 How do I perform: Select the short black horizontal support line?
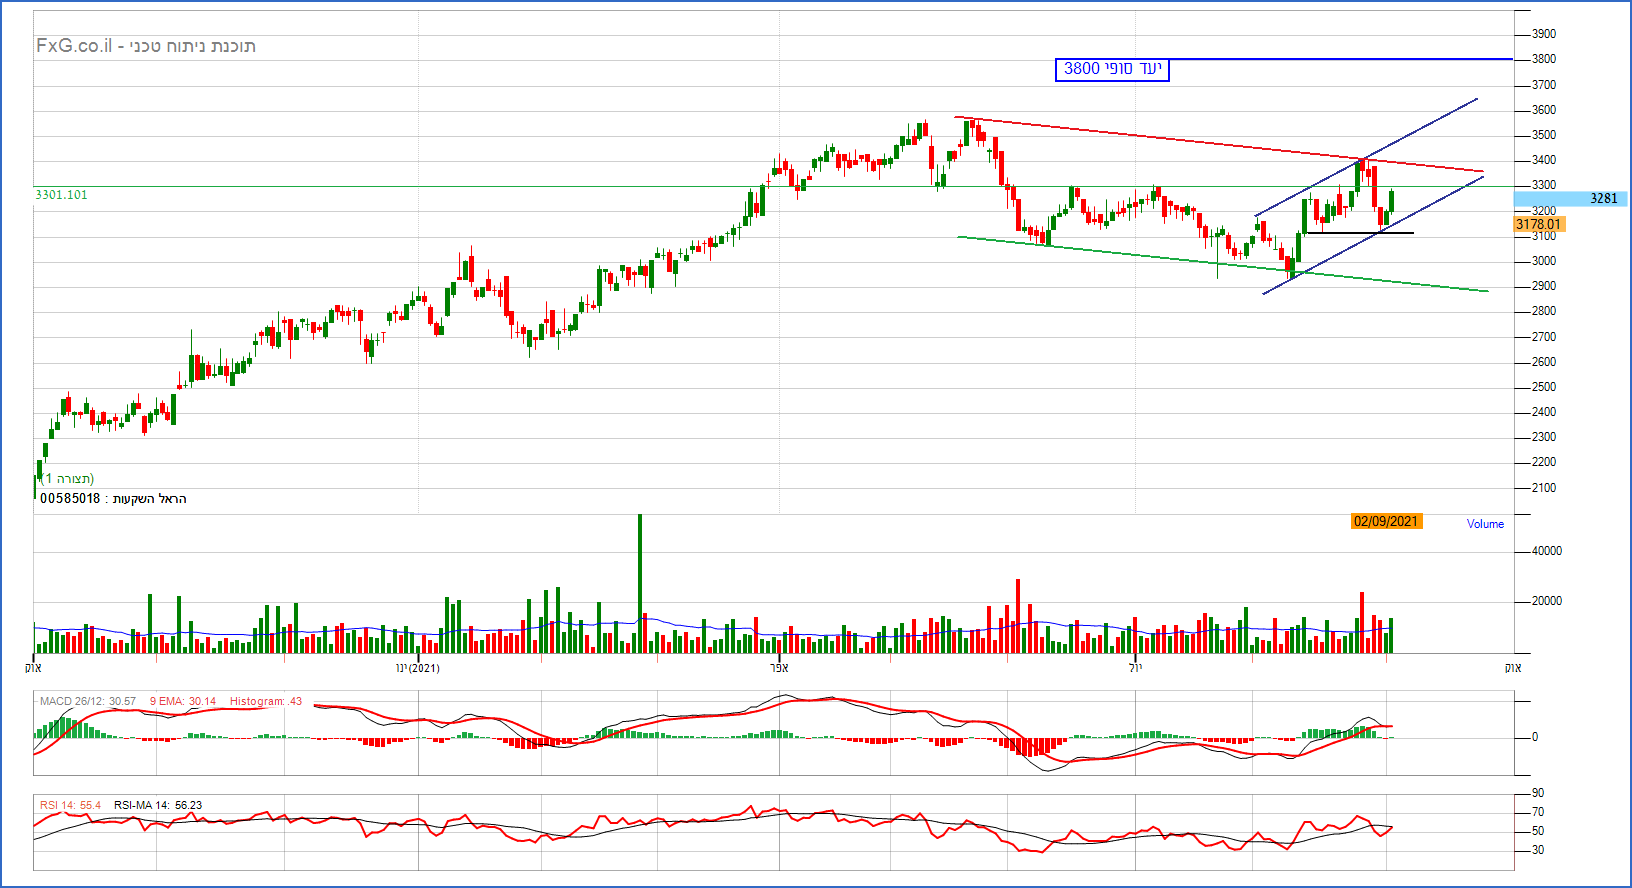[x=1360, y=233]
